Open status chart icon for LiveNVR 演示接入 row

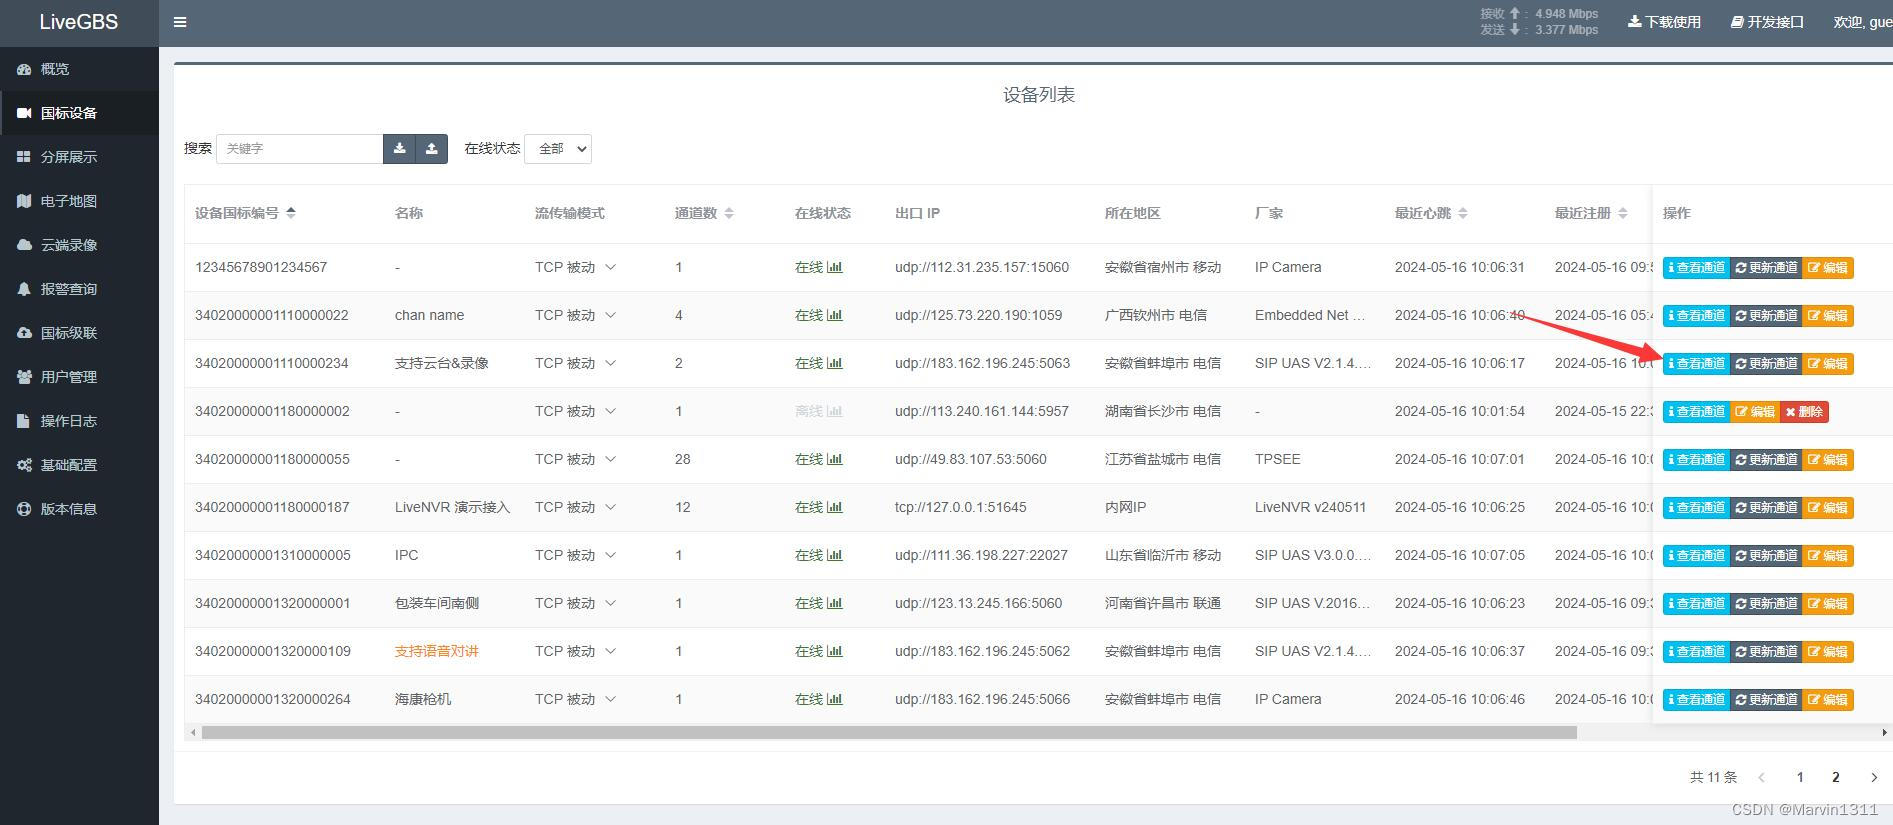(x=835, y=507)
